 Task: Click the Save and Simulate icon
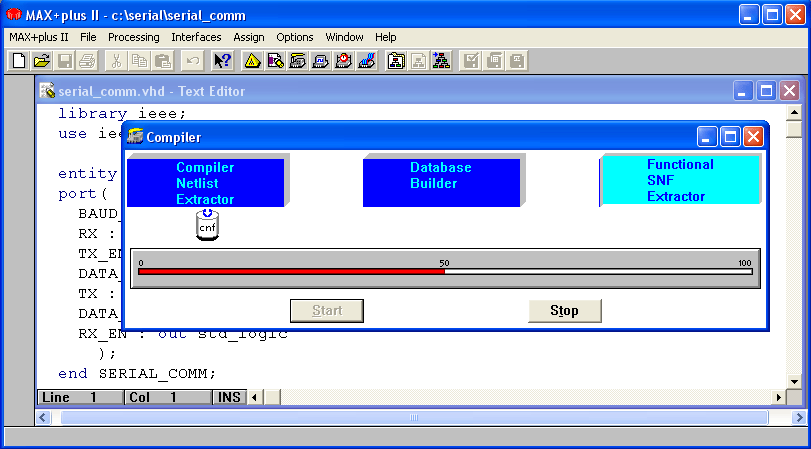pos(516,61)
